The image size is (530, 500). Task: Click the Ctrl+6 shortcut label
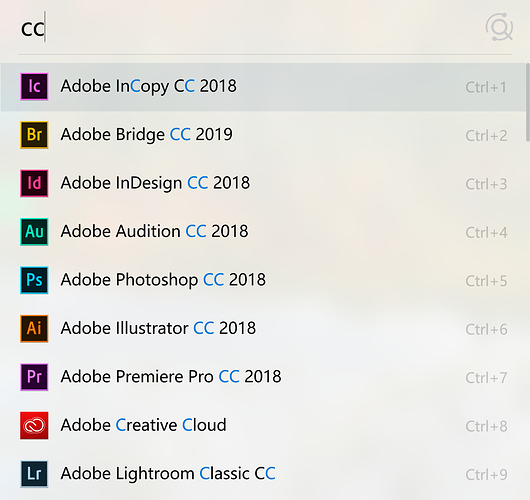(486, 329)
